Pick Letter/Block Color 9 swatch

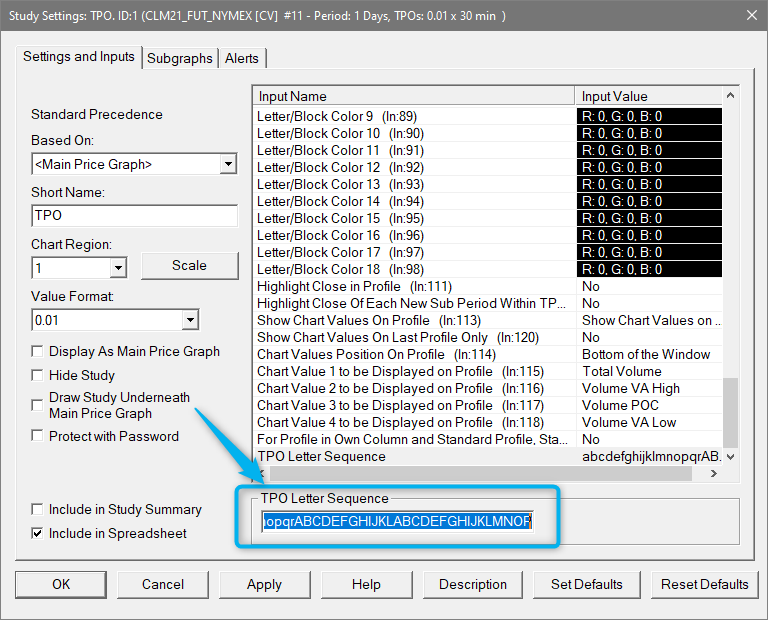[x=648, y=116]
